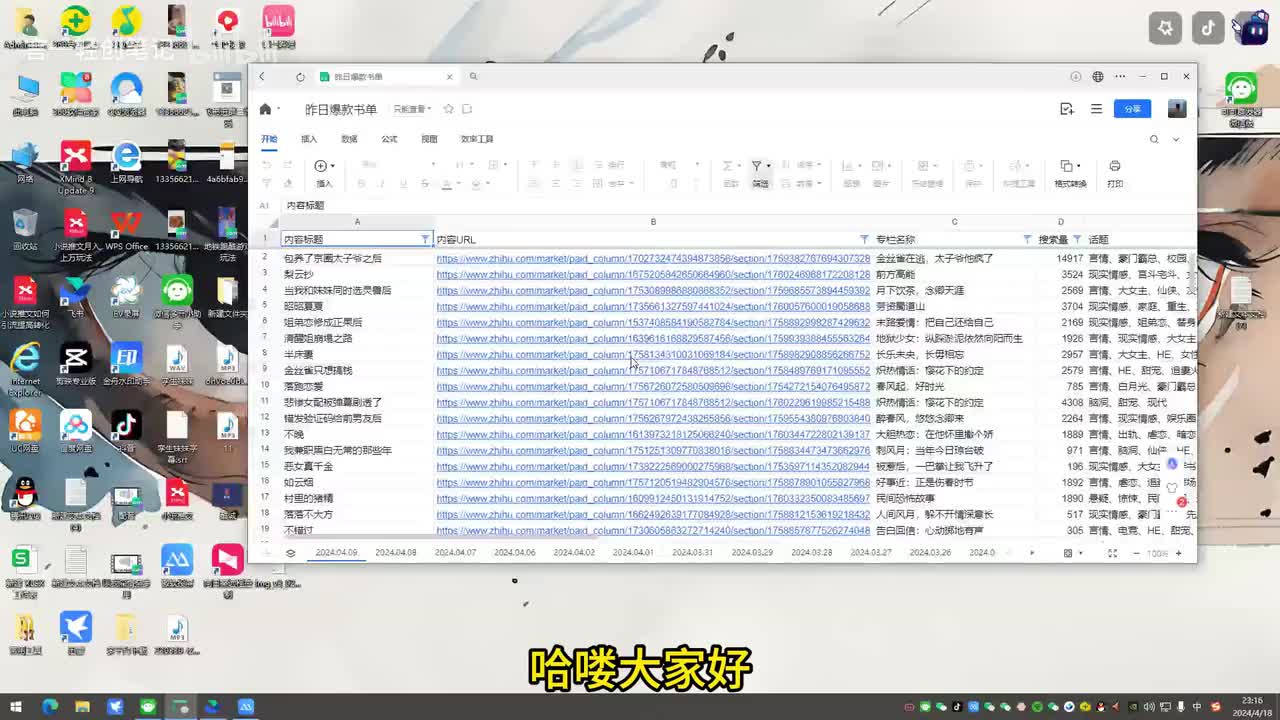Click the globe icon in title bar
The width and height of the screenshot is (1280, 720).
(1098, 77)
